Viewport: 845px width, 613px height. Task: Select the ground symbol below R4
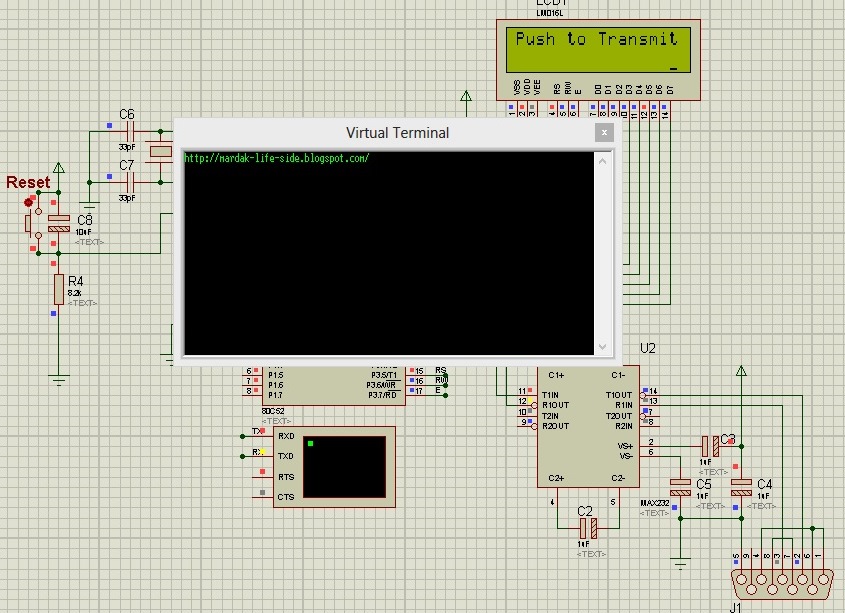61,378
